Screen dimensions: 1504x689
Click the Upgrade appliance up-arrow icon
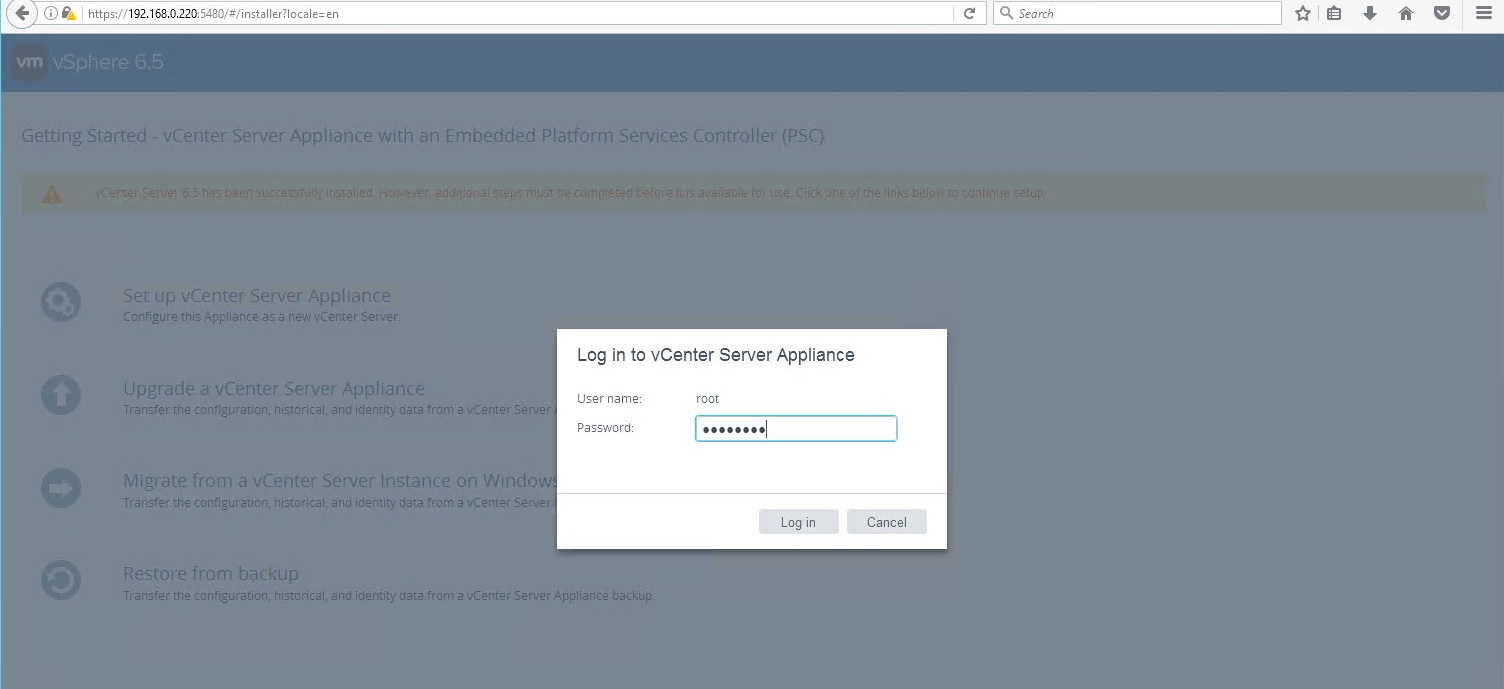pos(61,395)
